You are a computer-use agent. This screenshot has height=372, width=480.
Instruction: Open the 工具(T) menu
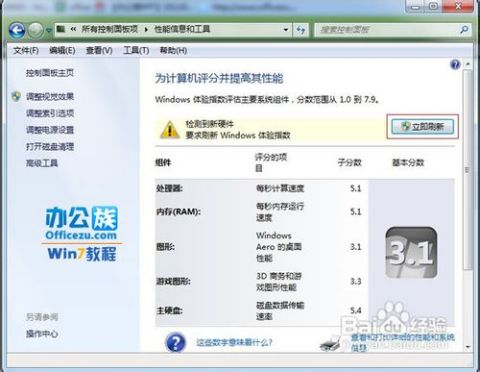(136, 51)
